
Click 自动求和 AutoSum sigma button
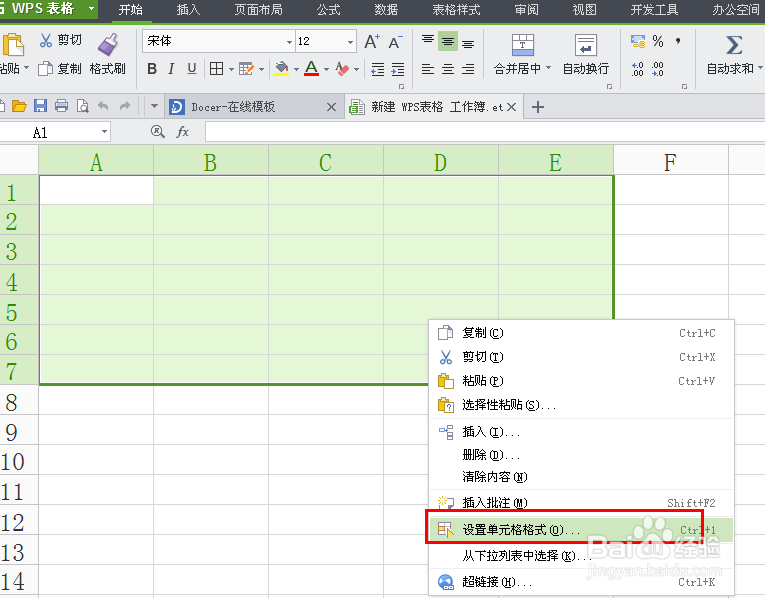point(734,55)
